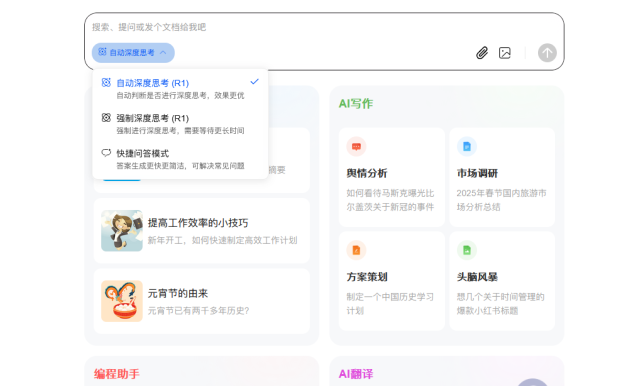The height and width of the screenshot is (386, 626).
Task: Focus the search or question input field
Action: (324, 27)
